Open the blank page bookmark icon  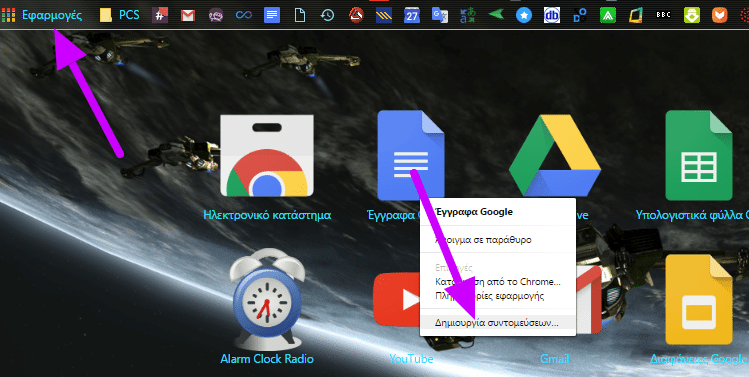(300, 15)
